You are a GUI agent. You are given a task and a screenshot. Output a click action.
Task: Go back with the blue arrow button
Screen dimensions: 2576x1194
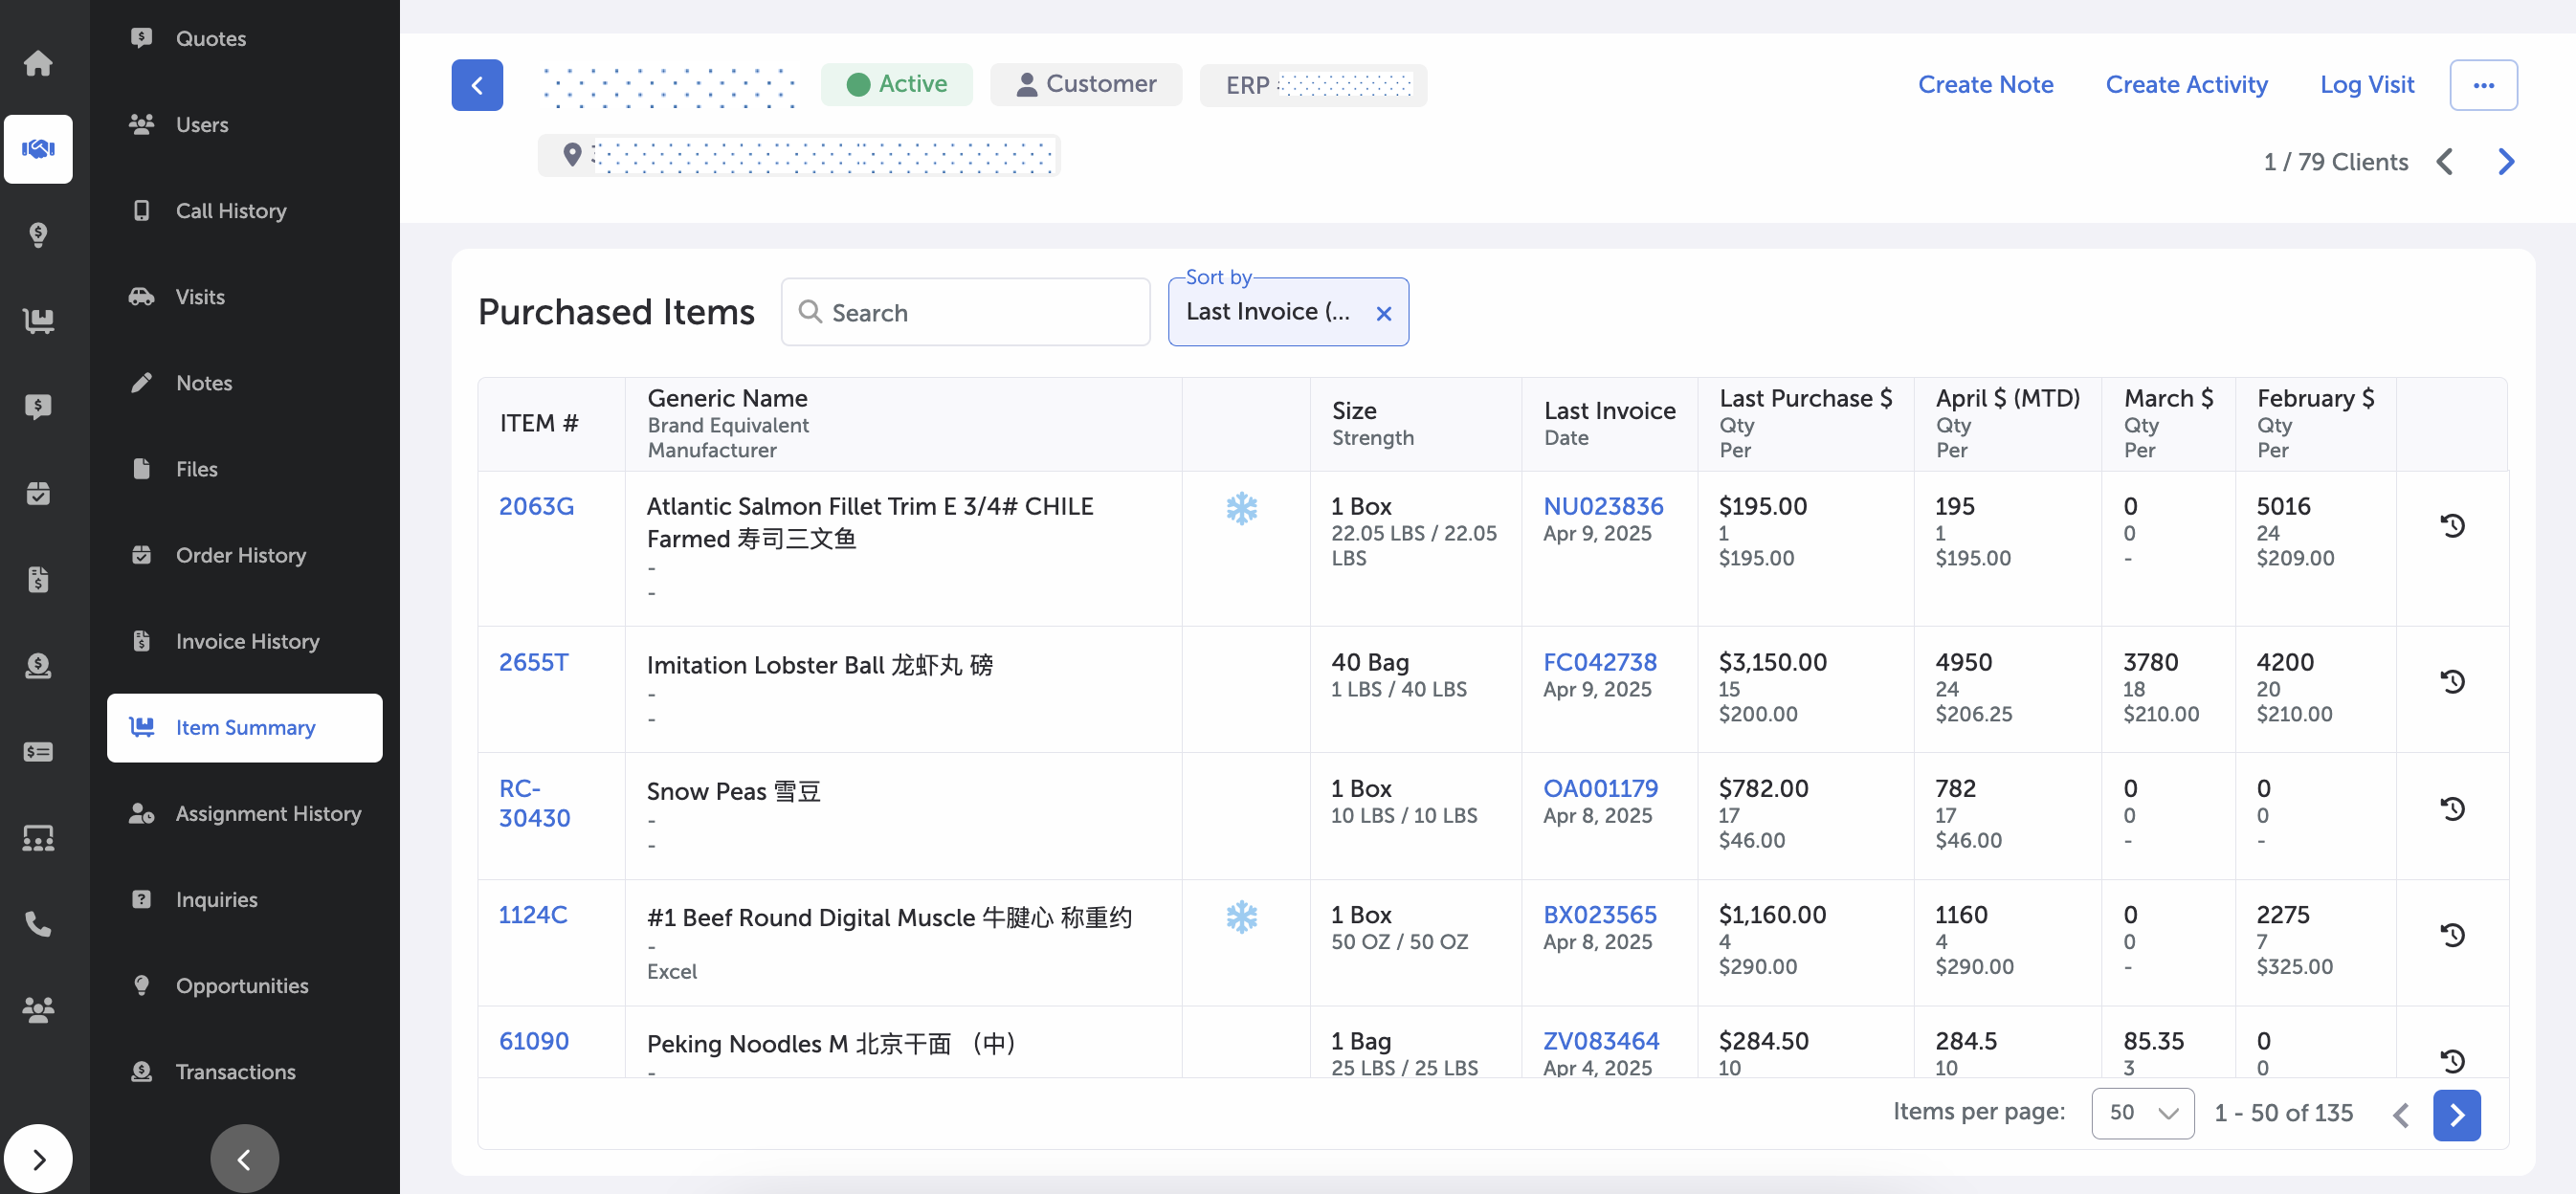click(x=477, y=85)
